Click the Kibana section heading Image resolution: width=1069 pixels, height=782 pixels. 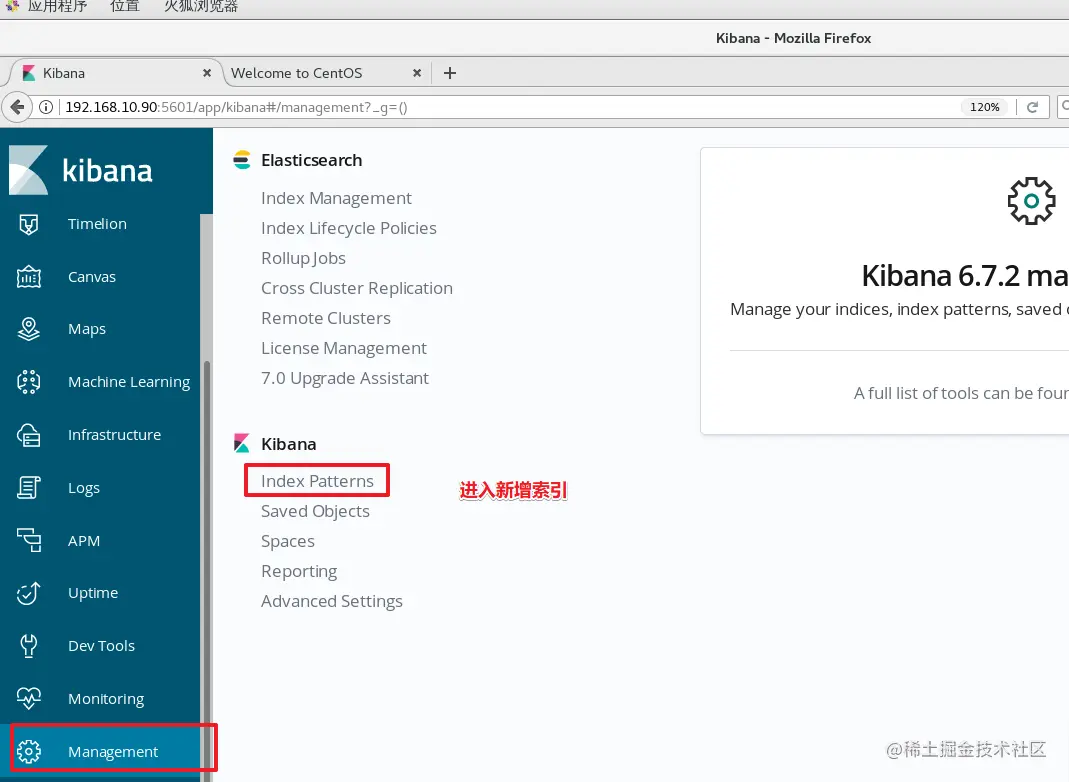tap(288, 445)
